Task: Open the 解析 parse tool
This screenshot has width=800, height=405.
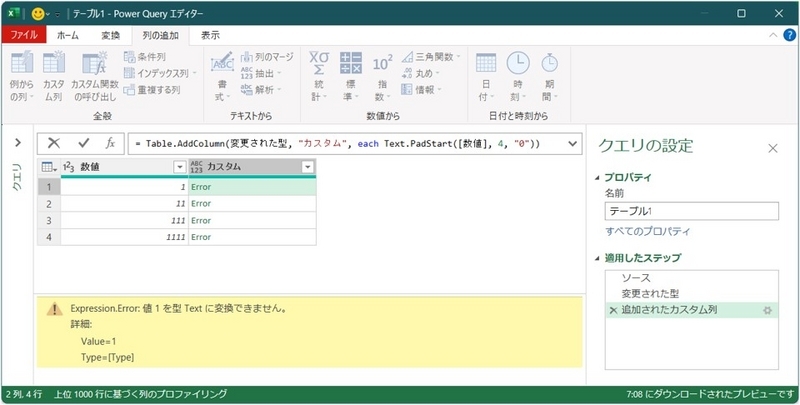Action: pos(261,90)
